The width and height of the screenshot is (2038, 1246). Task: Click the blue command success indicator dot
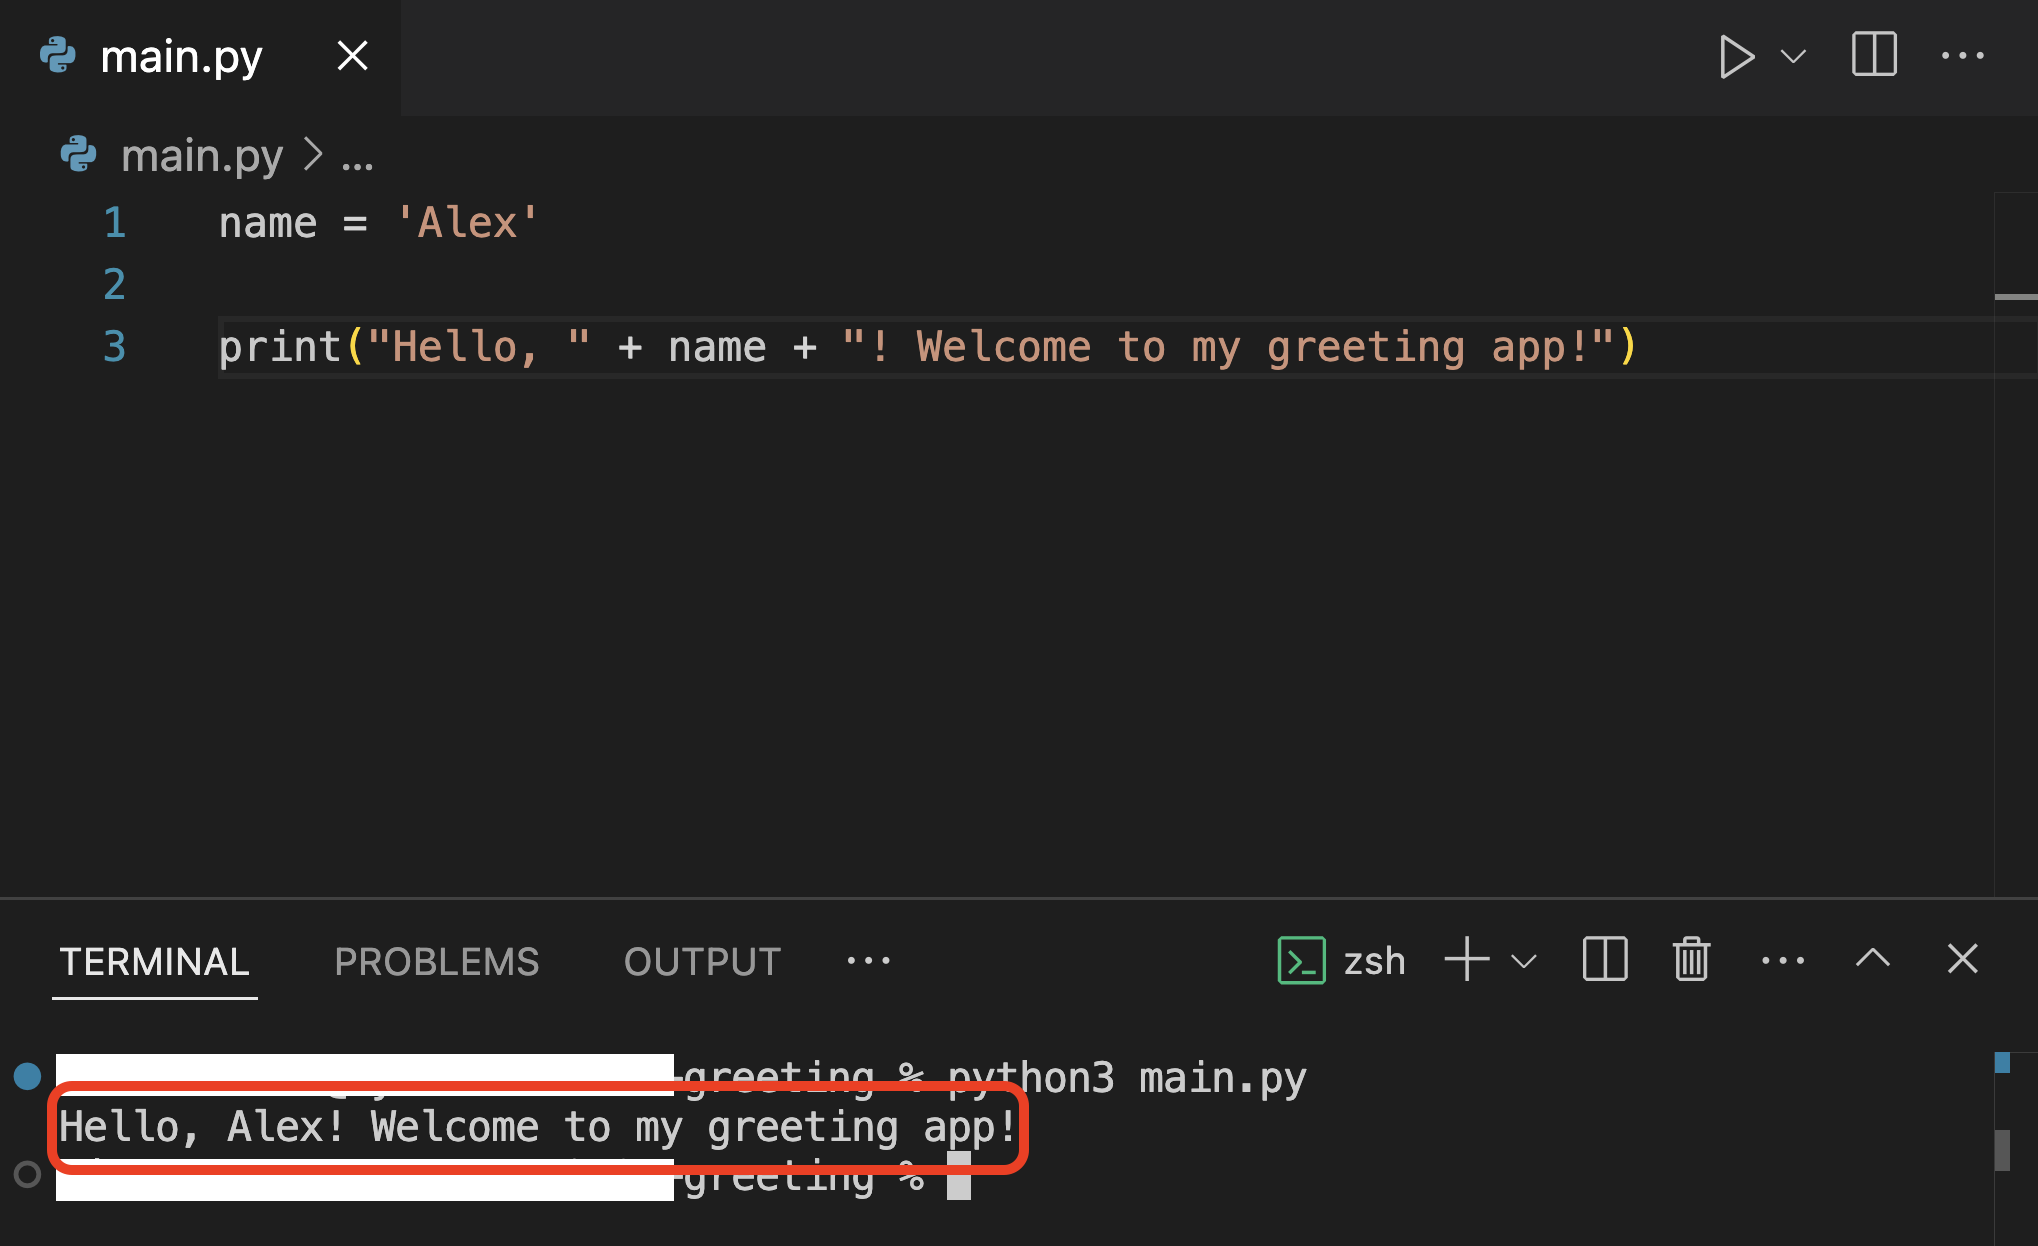(x=27, y=1076)
